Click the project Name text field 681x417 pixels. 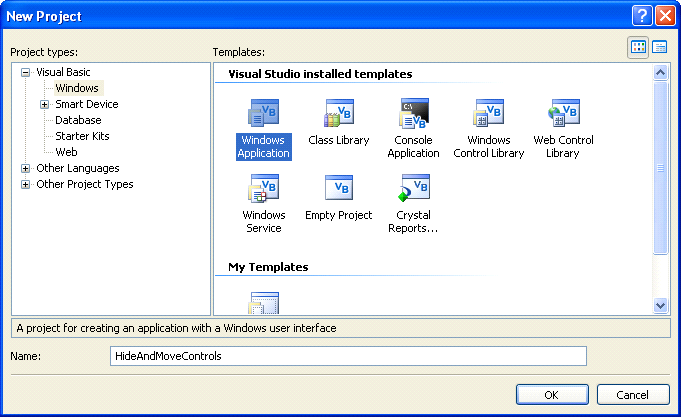pos(348,356)
